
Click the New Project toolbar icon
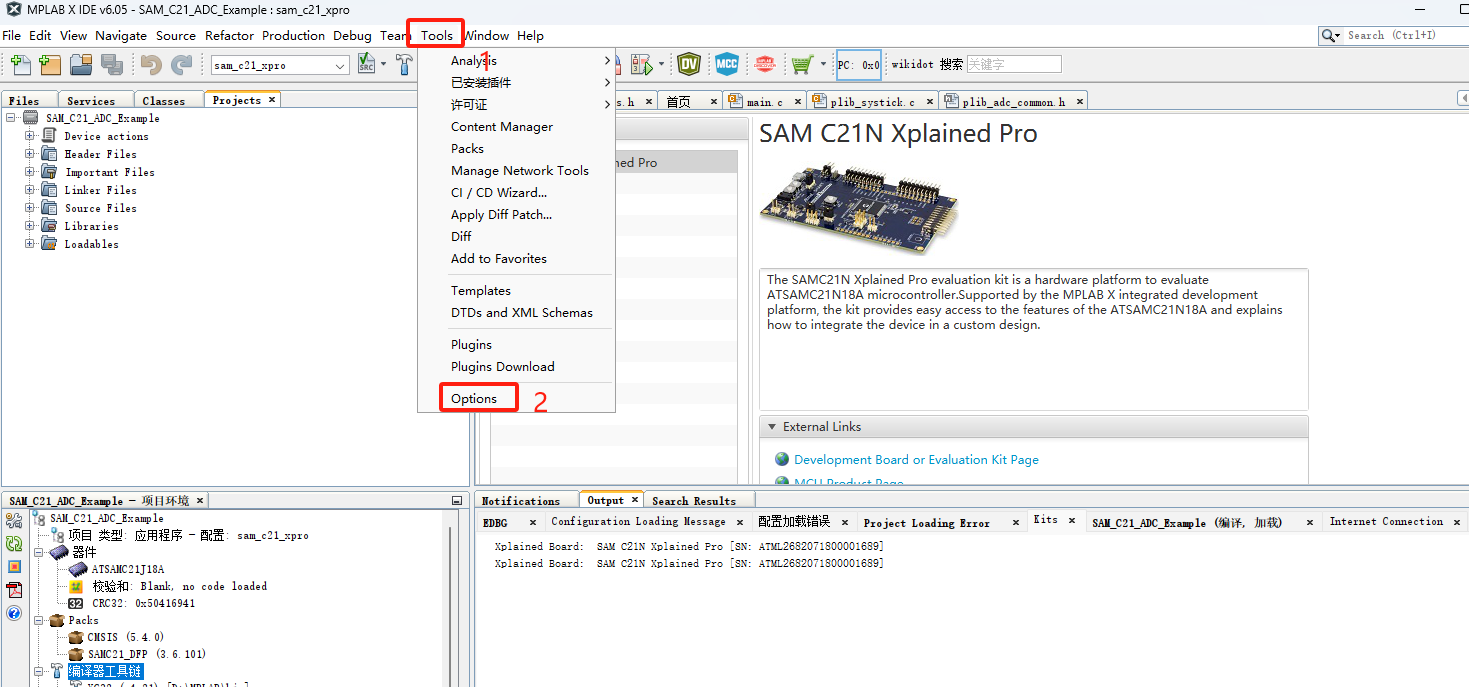50,65
